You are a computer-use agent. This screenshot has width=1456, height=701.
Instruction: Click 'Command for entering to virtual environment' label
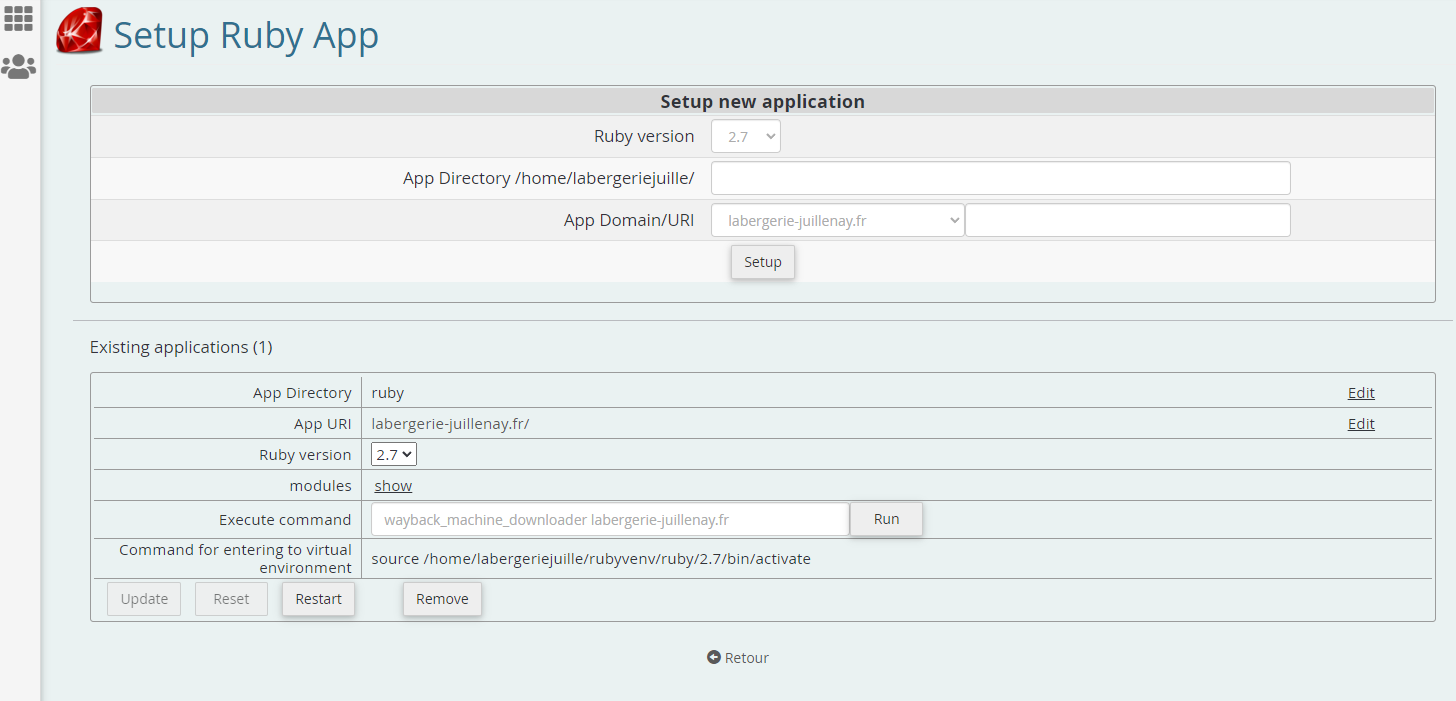tap(235, 559)
